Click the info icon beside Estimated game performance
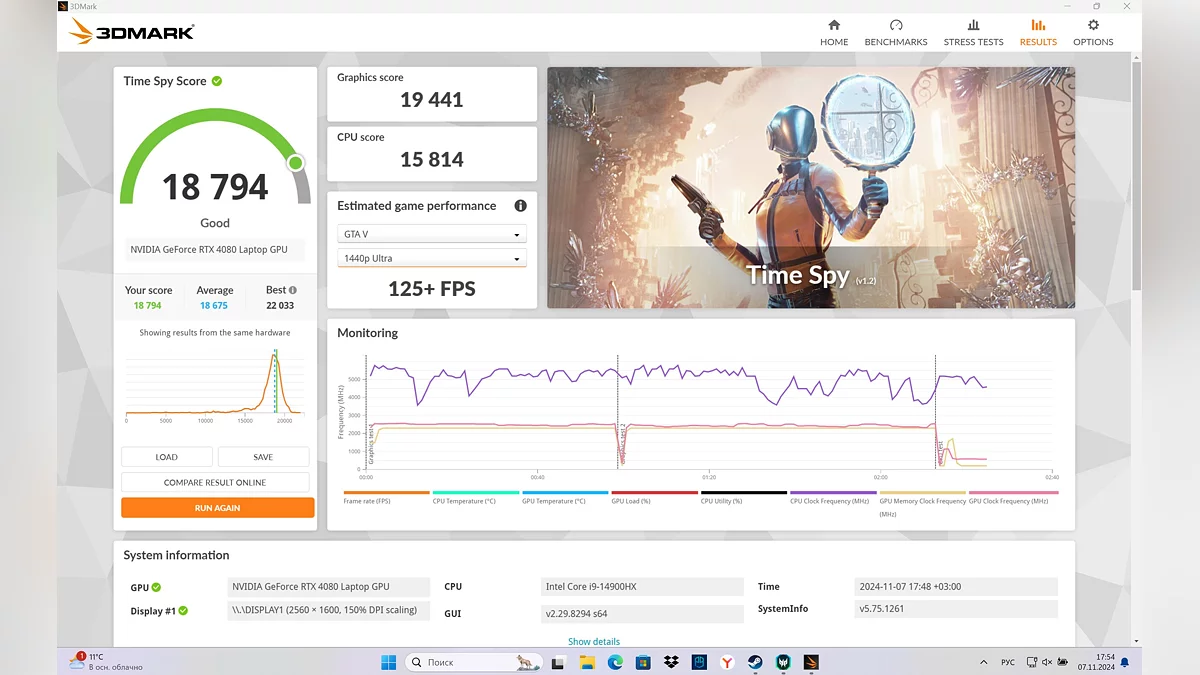1200x675 pixels. click(520, 206)
